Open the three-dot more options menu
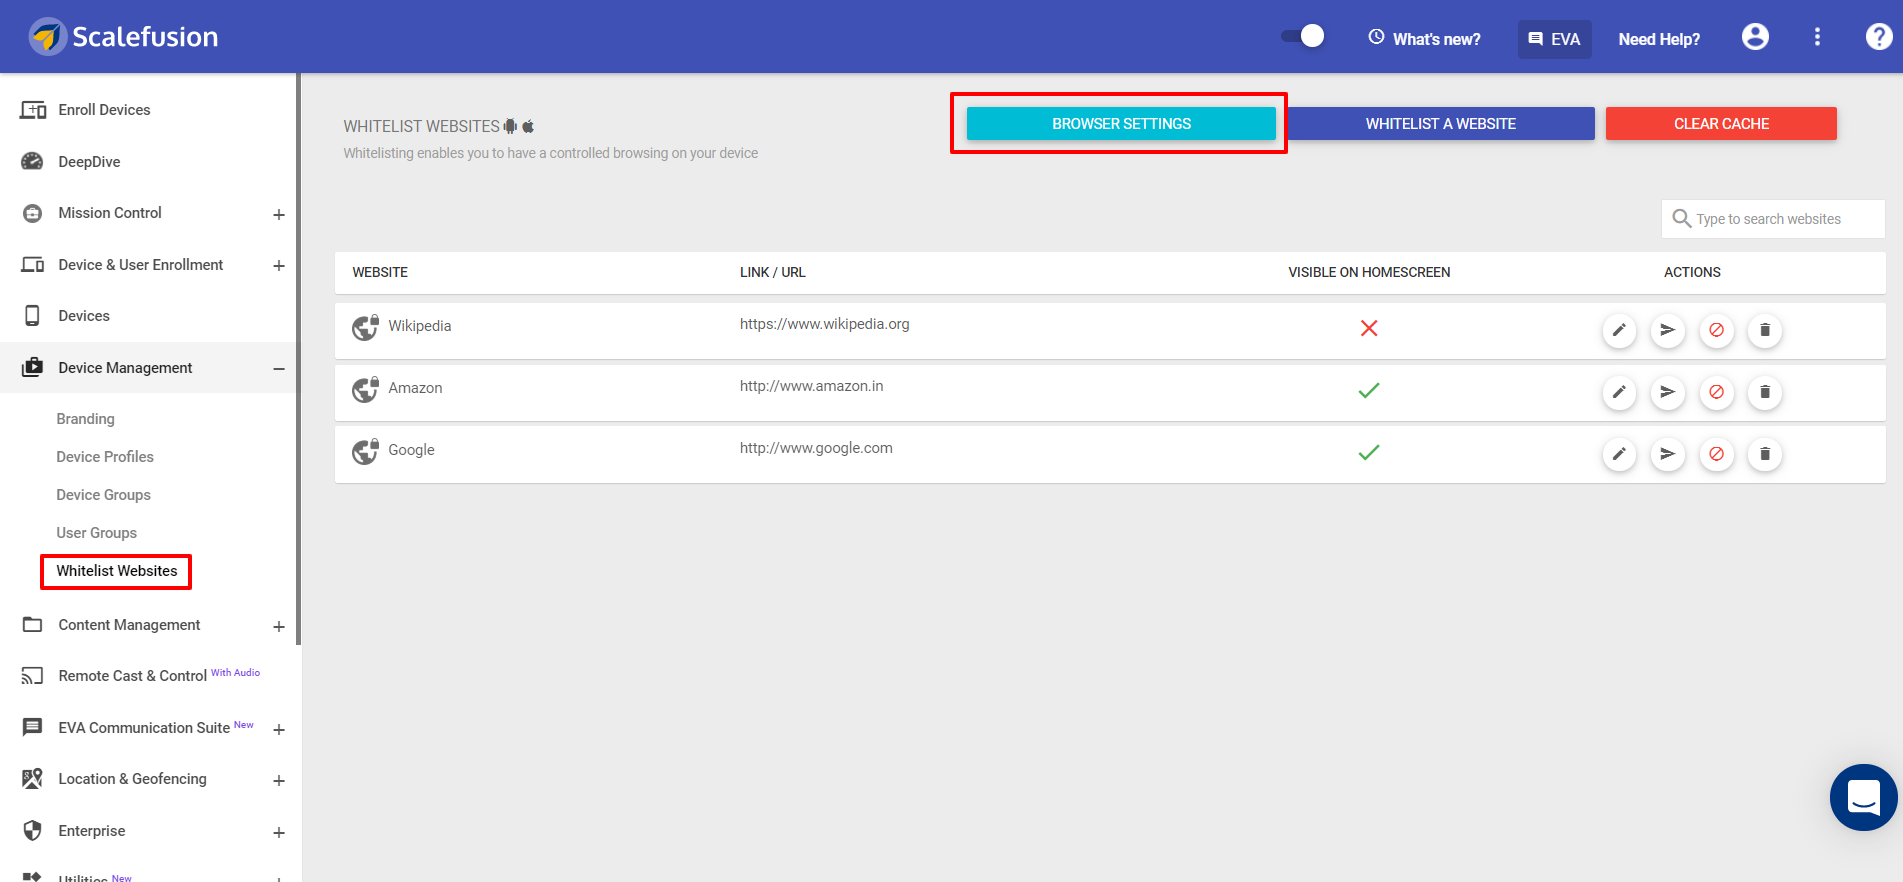Viewport: 1903px width, 882px height. click(1817, 37)
